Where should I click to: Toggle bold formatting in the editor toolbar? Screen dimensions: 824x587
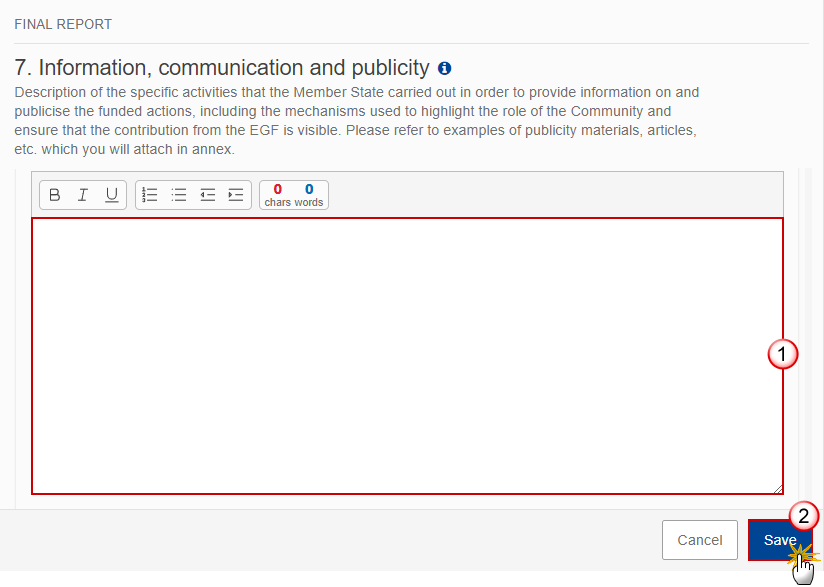coord(54,195)
